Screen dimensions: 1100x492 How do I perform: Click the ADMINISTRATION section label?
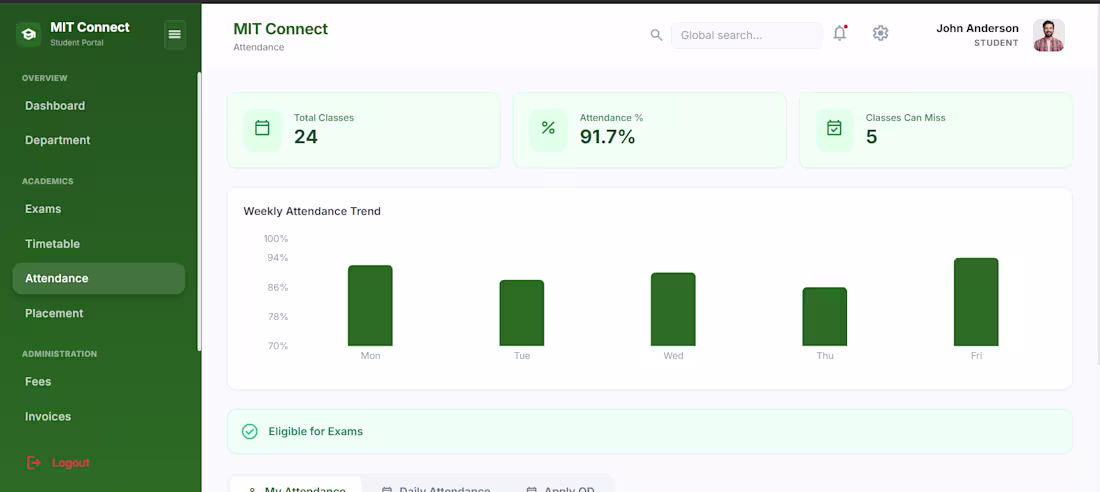pyautogui.click(x=60, y=354)
